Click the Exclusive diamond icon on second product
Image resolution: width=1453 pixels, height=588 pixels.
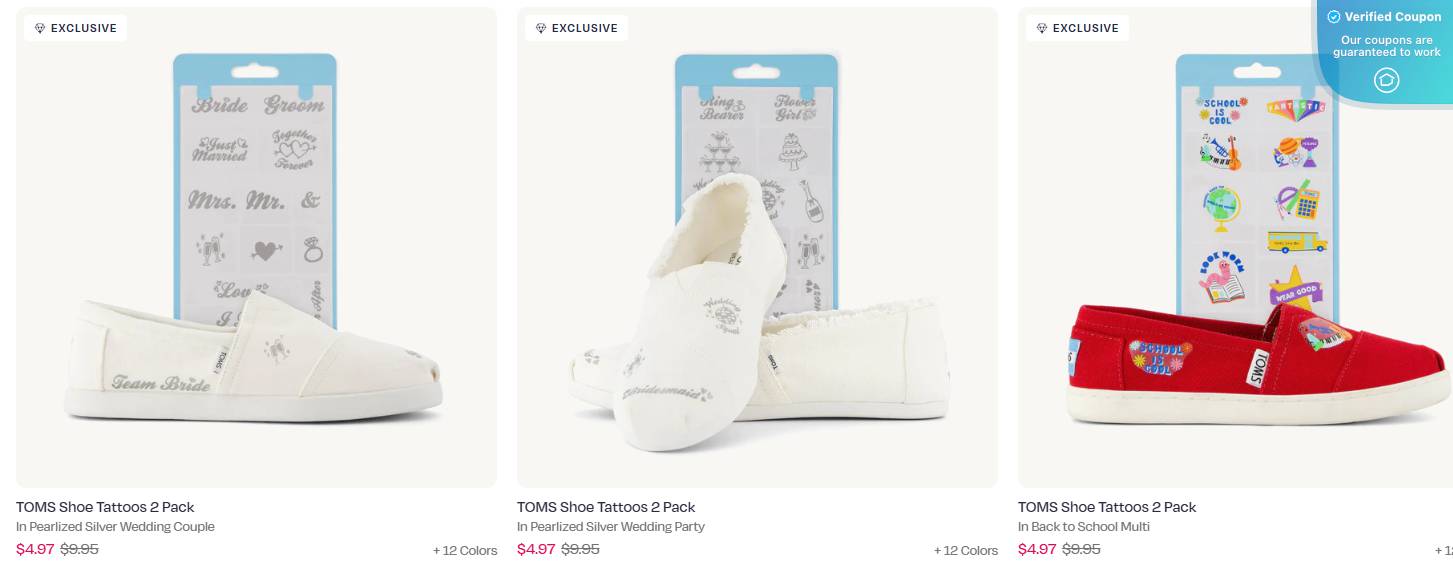[541, 29]
